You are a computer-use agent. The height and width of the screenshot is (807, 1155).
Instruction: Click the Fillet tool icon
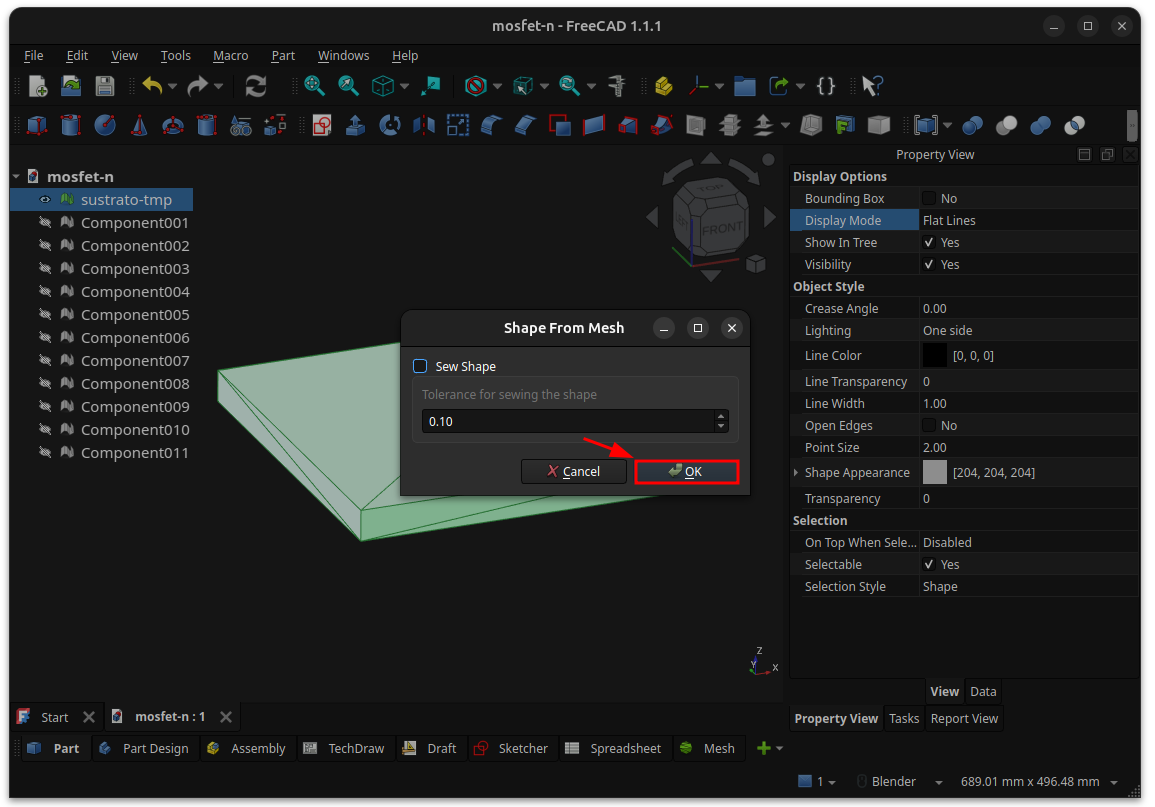491,125
